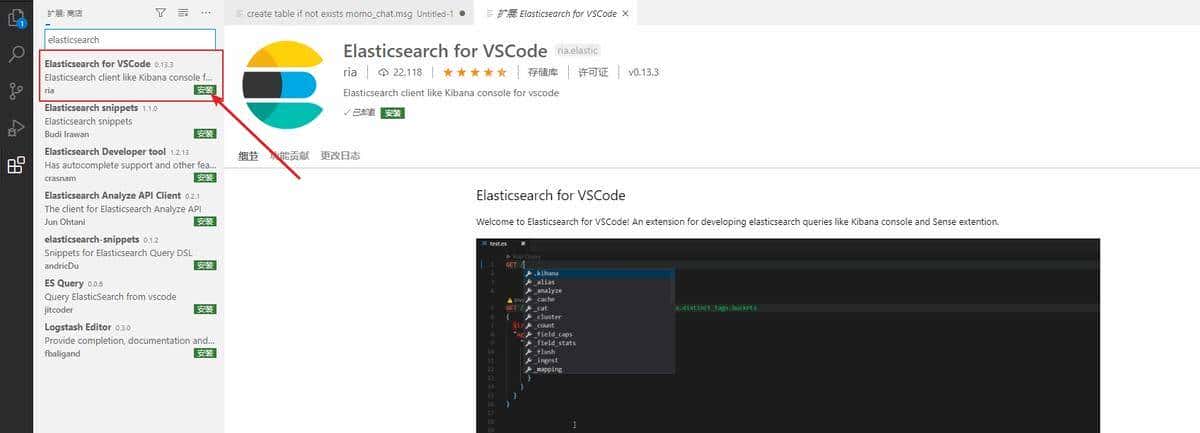The image size is (1200, 433).
Task: Click the v0.13.3 version label
Action: [644, 72]
